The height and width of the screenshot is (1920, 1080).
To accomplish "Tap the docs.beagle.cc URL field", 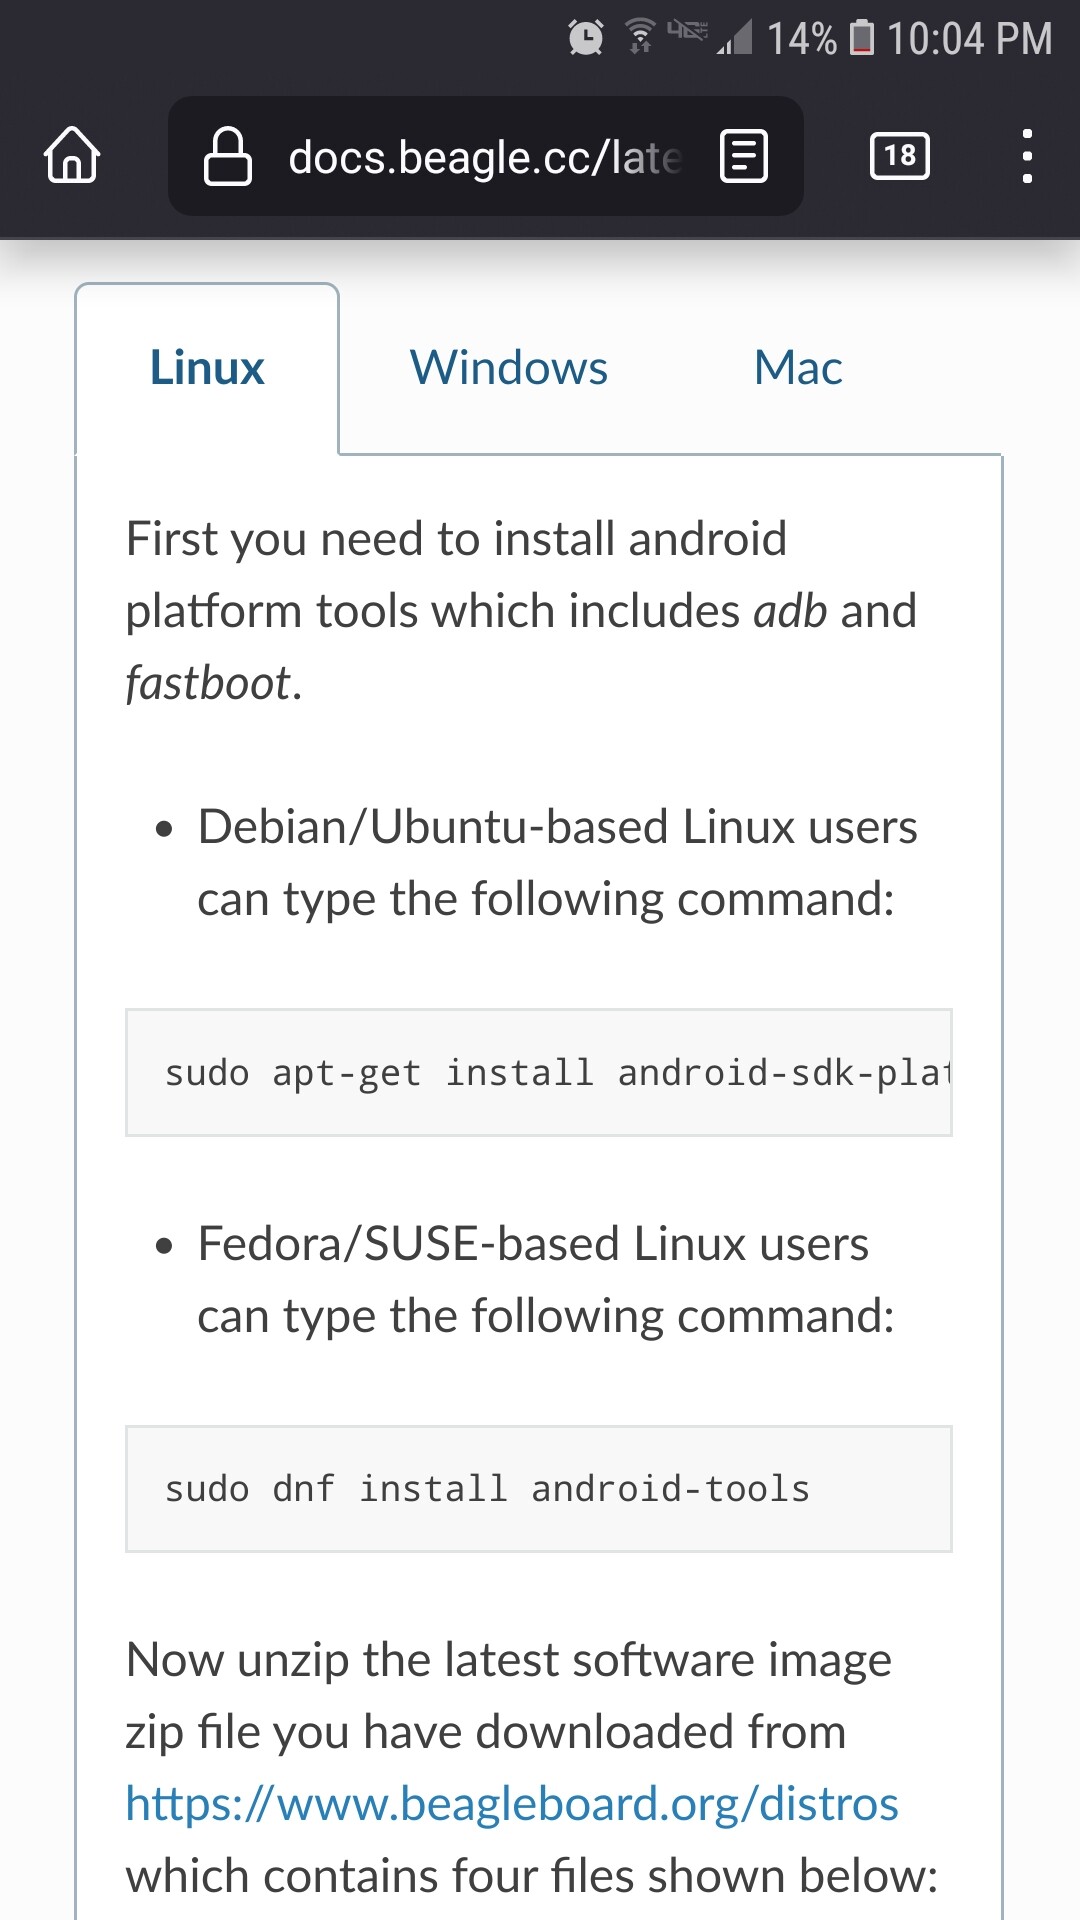I will [484, 157].
